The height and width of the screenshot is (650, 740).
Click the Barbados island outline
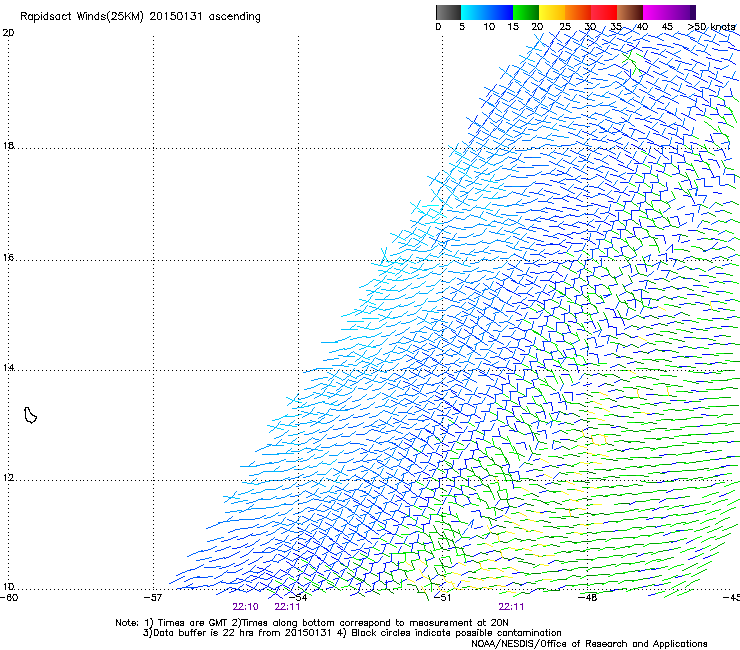(x=30, y=415)
